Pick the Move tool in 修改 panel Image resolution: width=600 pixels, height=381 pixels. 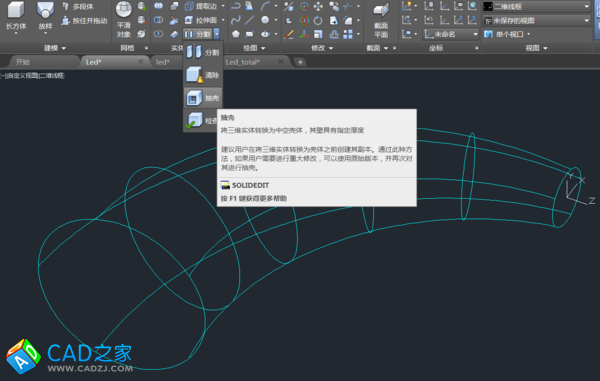[318, 6]
